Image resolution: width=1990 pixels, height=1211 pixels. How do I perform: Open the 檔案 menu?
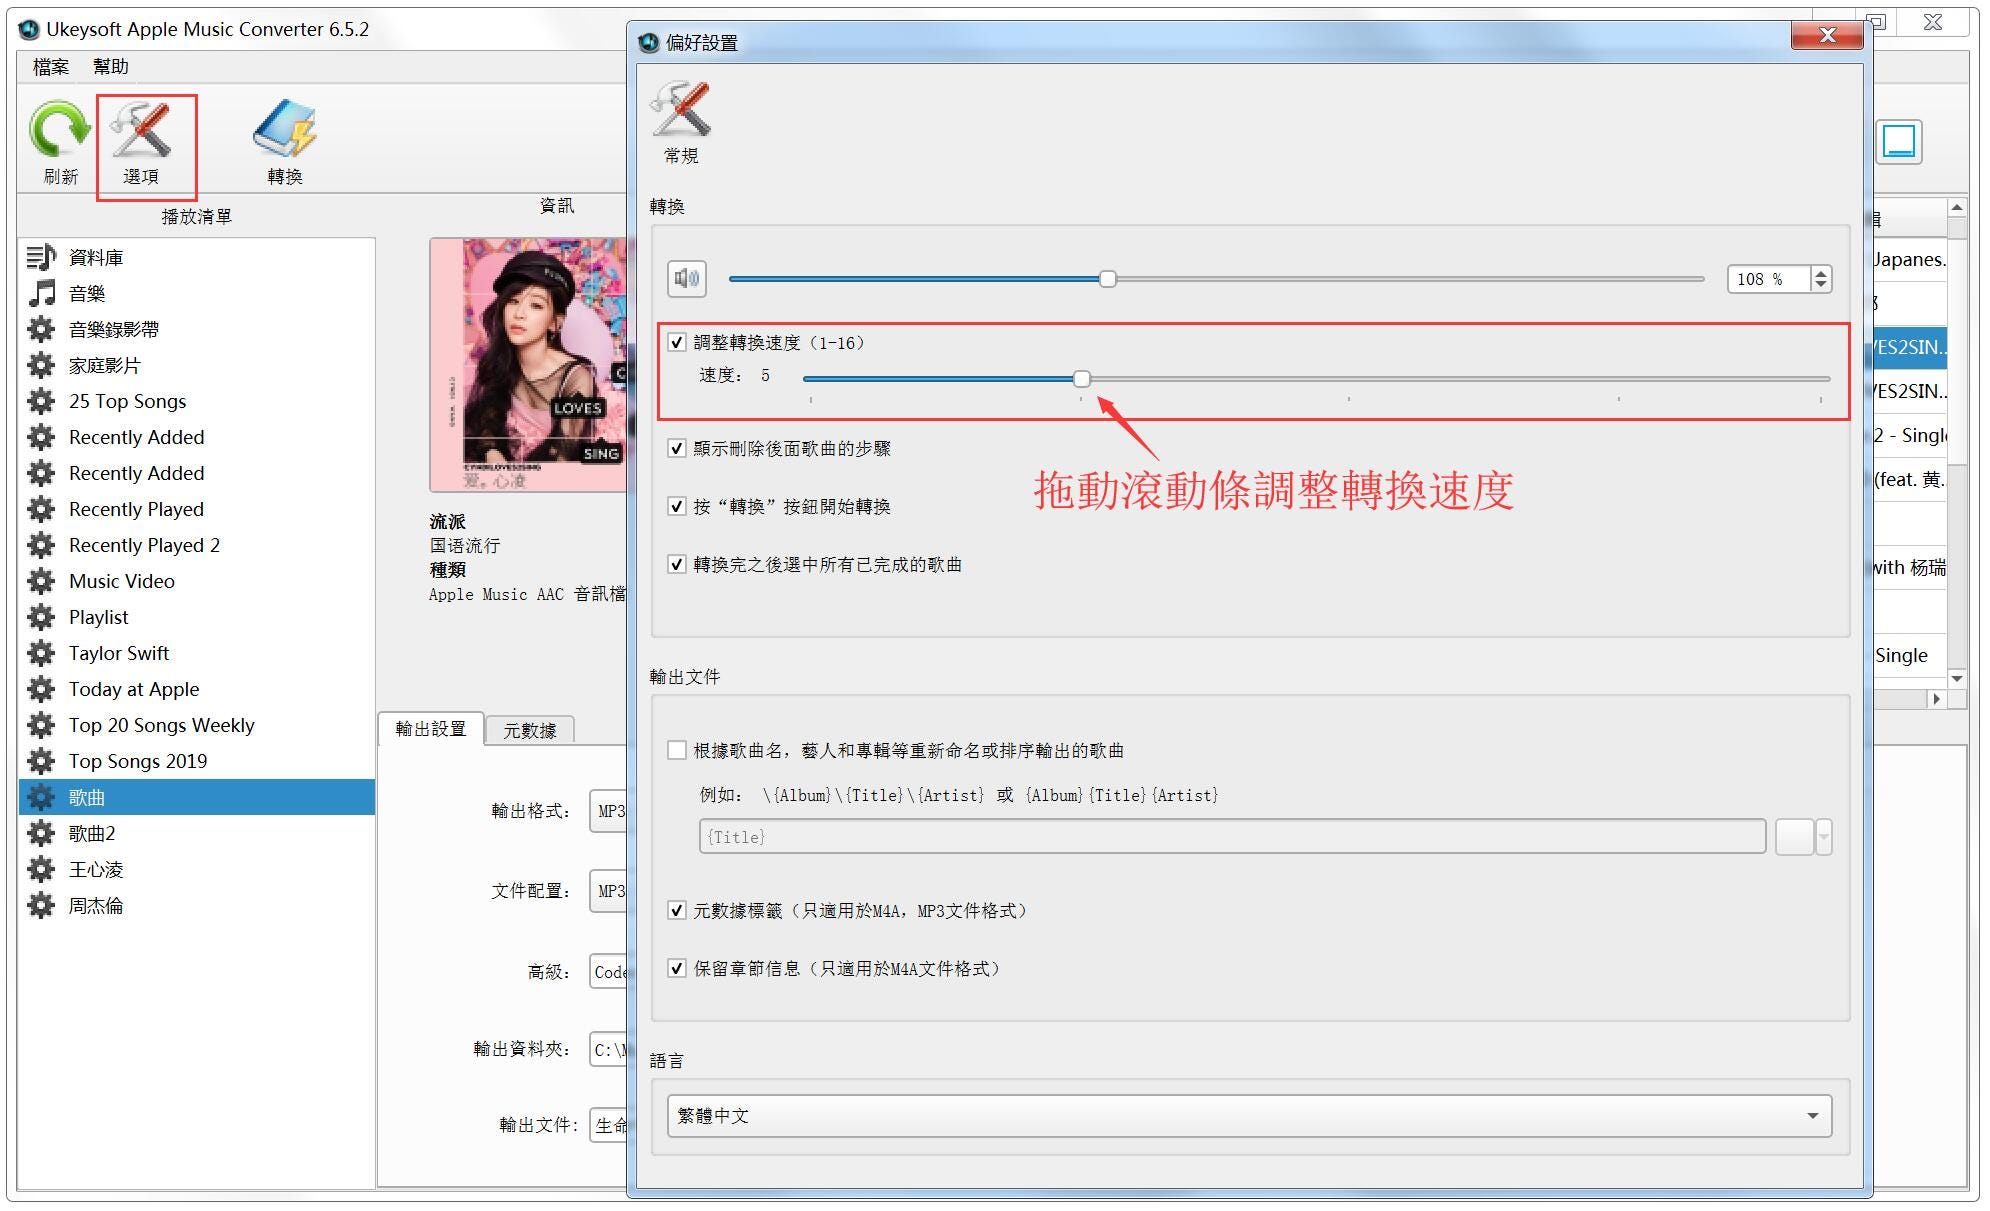click(x=51, y=67)
